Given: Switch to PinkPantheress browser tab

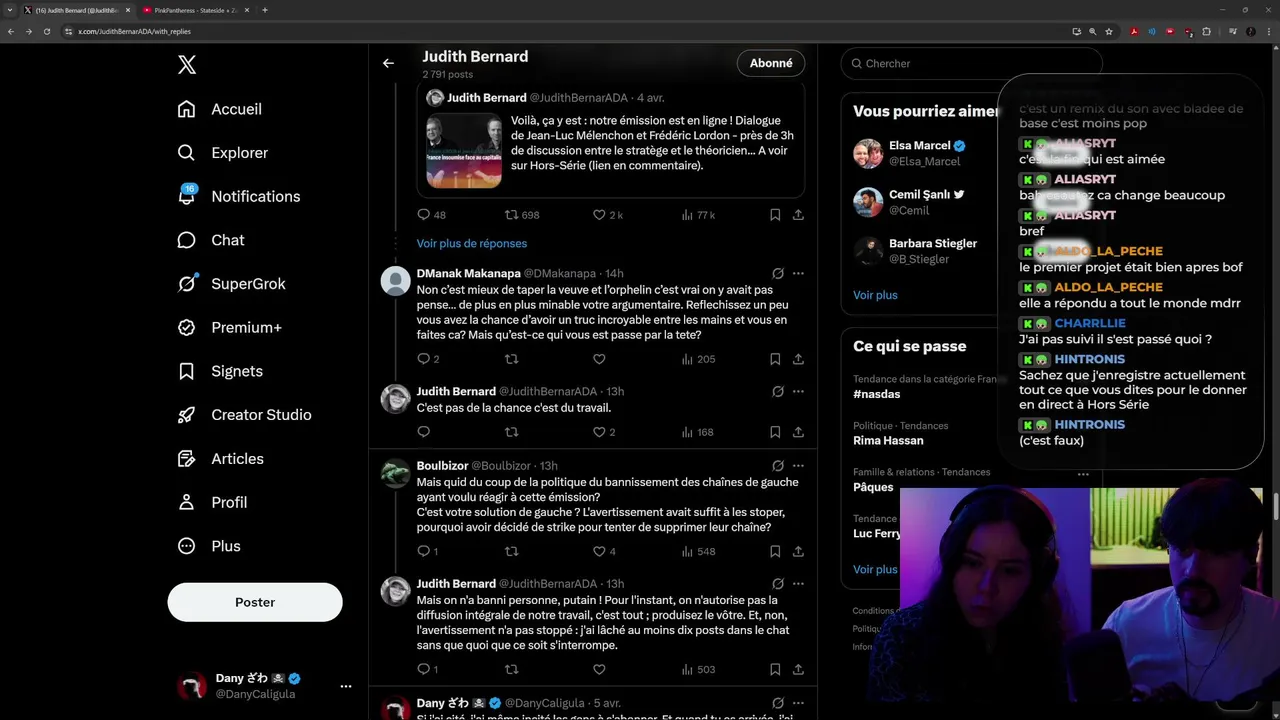Looking at the screenshot, I should (195, 10).
